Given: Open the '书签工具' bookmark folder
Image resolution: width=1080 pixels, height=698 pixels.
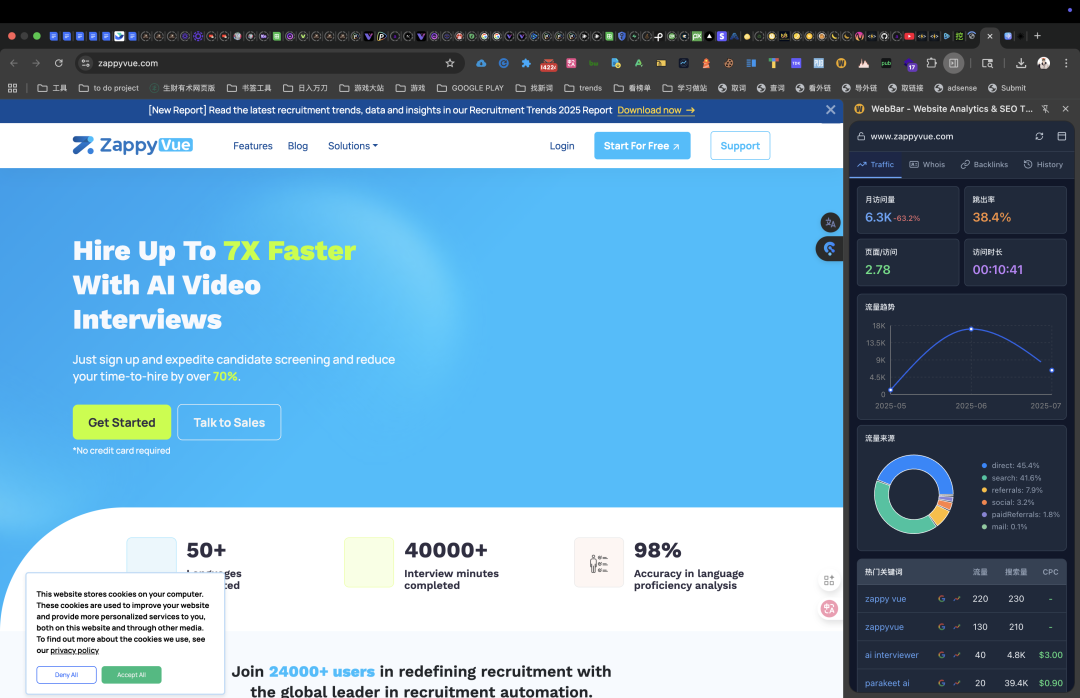Looking at the screenshot, I should (249, 88).
